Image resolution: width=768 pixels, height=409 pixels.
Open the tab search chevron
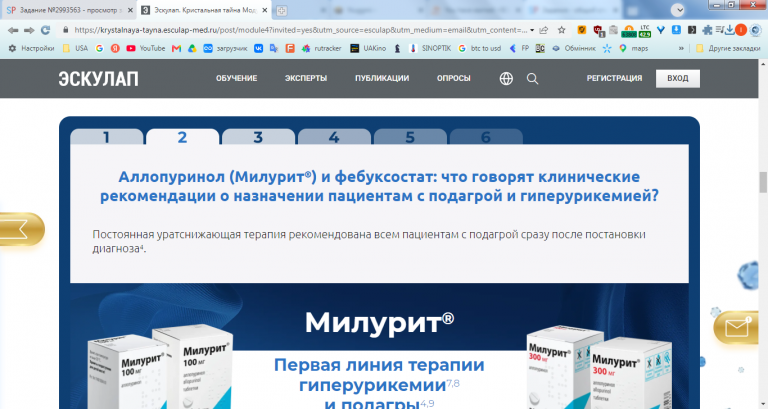tap(678, 10)
